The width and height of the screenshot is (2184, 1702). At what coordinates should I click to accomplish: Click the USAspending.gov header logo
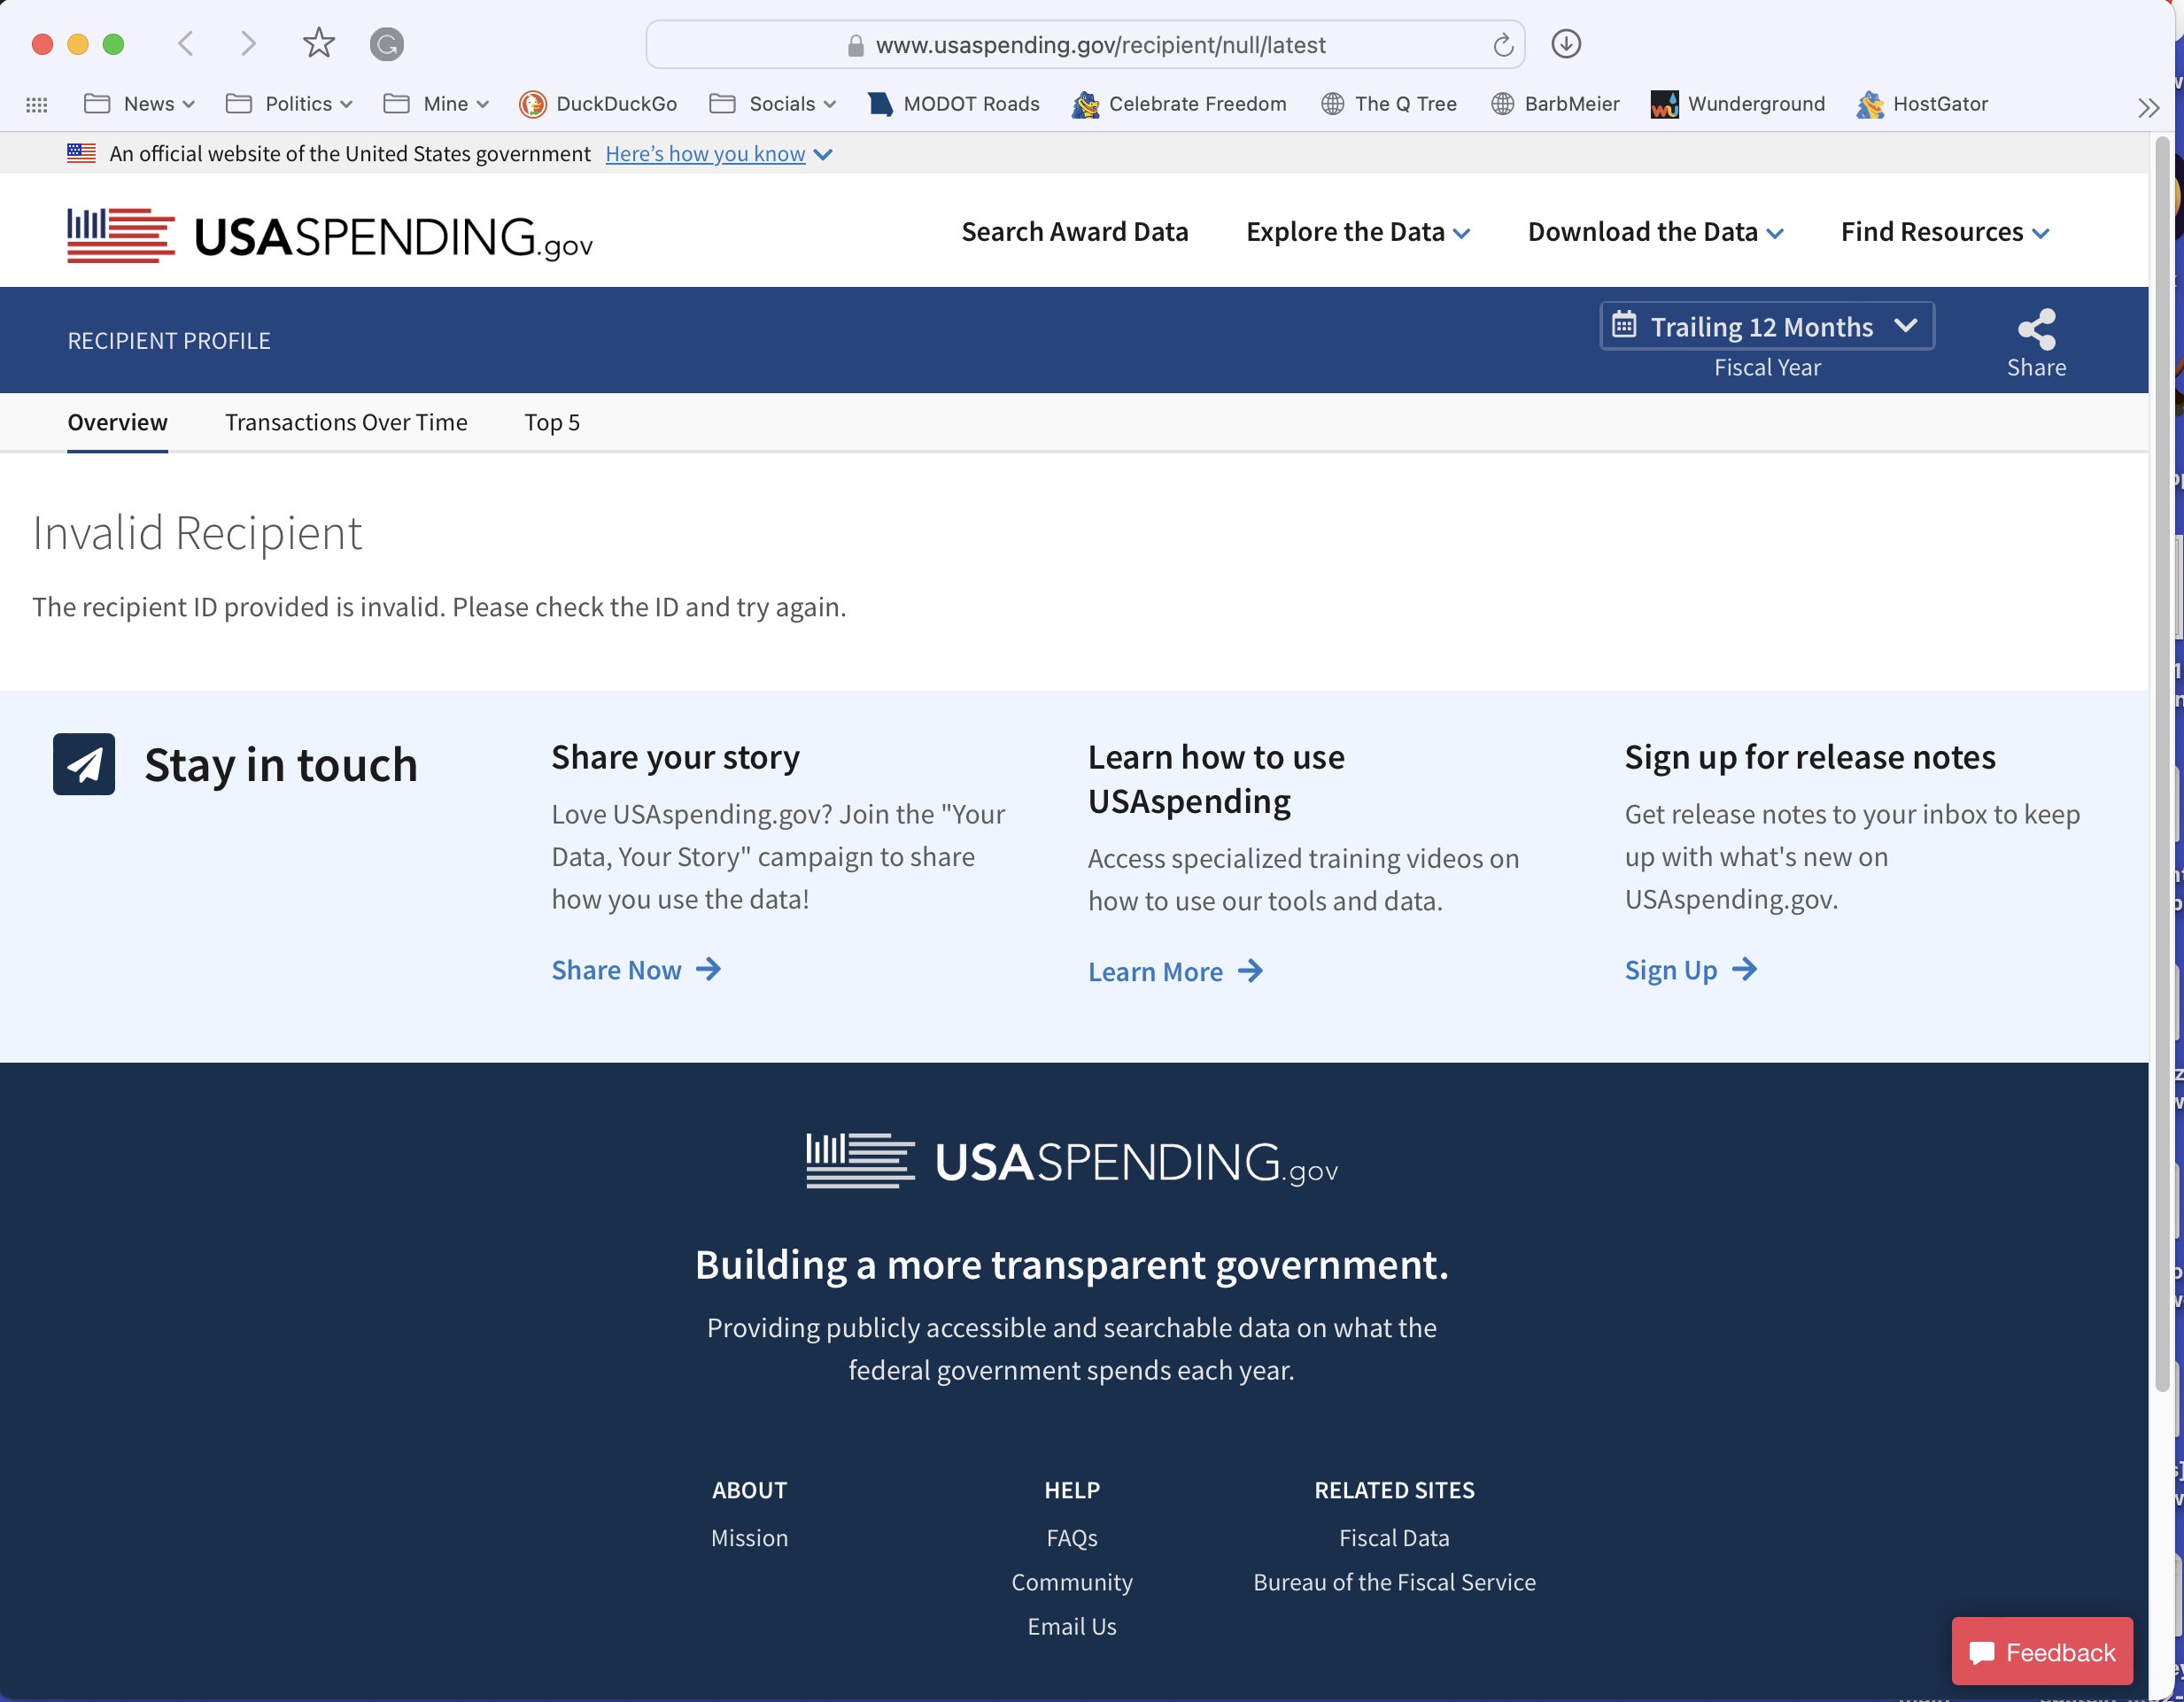tap(330, 236)
